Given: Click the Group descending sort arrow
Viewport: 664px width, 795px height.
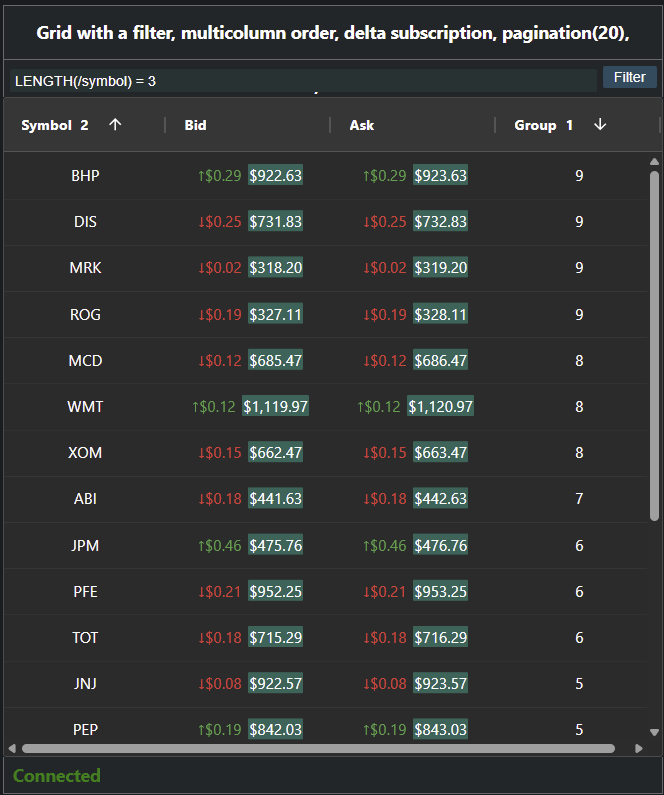Looking at the screenshot, I should (600, 125).
